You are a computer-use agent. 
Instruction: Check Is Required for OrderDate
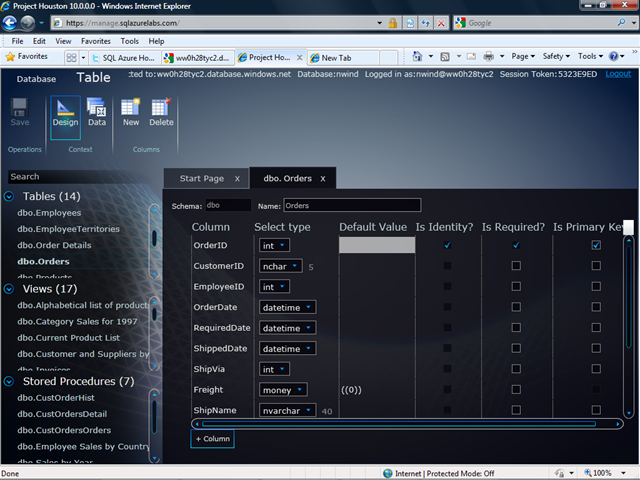tap(516, 307)
